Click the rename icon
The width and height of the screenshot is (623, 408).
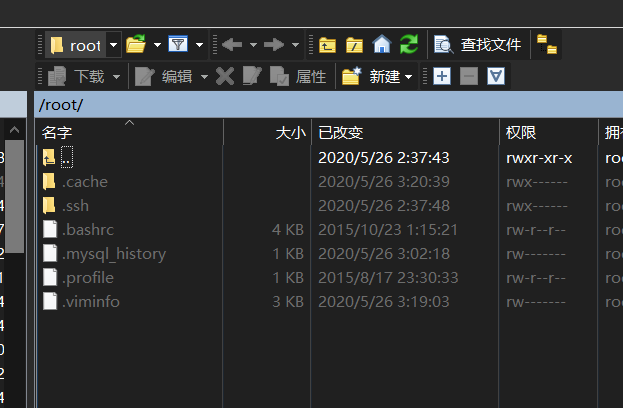(252, 76)
